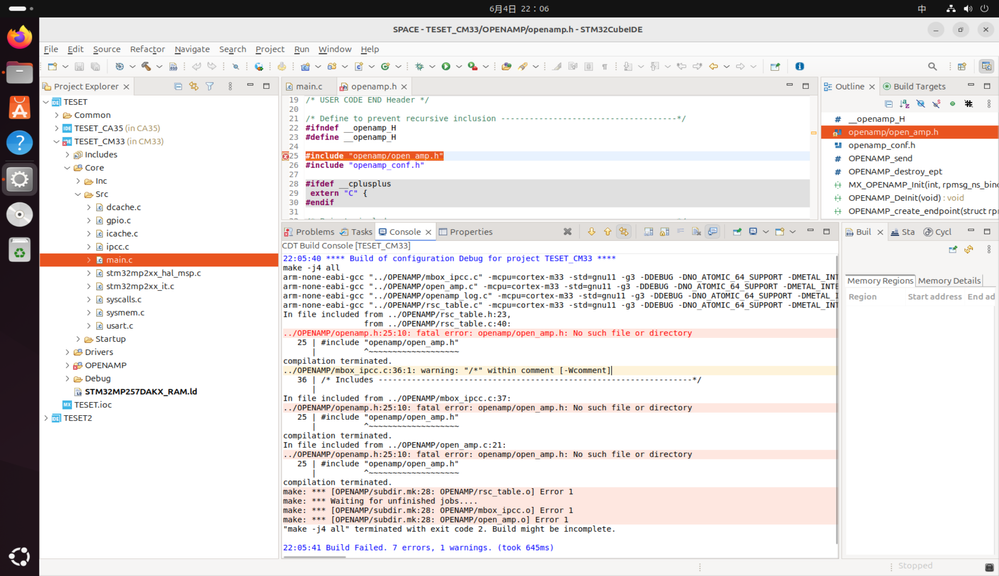
Task: Open Firefox from the Ubuntu dock
Action: coord(19,37)
